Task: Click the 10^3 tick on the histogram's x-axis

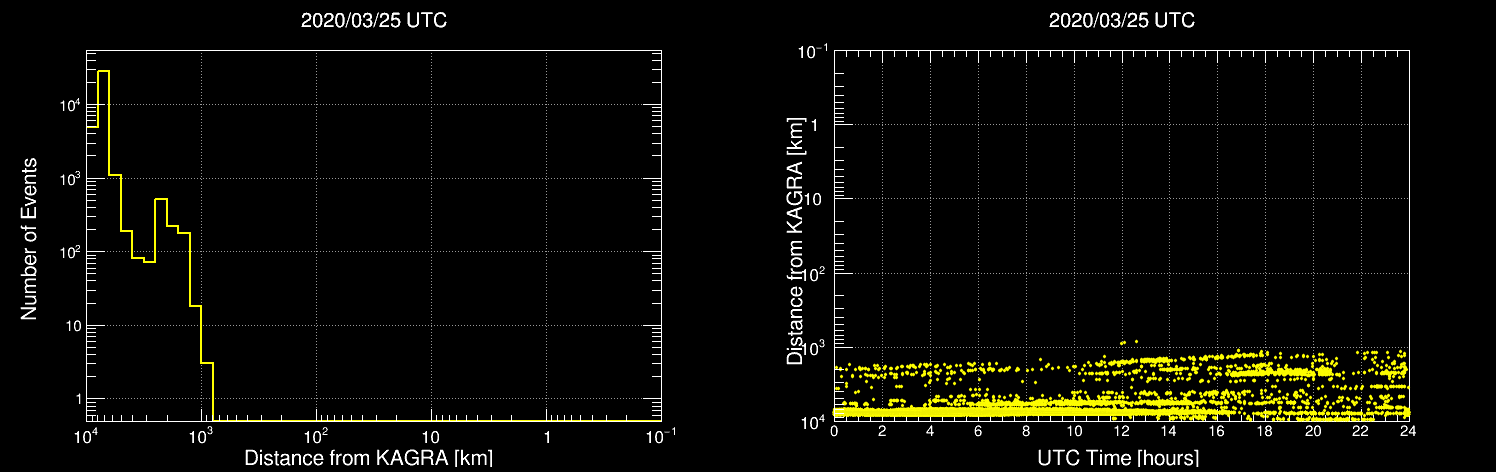Action: 202,436
